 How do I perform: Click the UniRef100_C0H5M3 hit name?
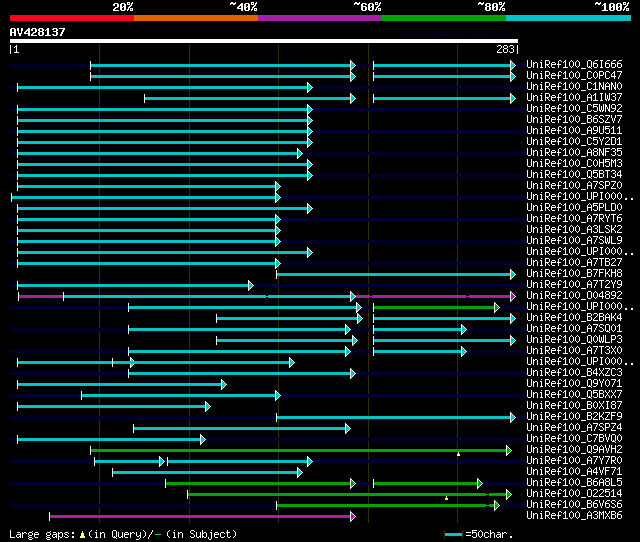[574, 164]
